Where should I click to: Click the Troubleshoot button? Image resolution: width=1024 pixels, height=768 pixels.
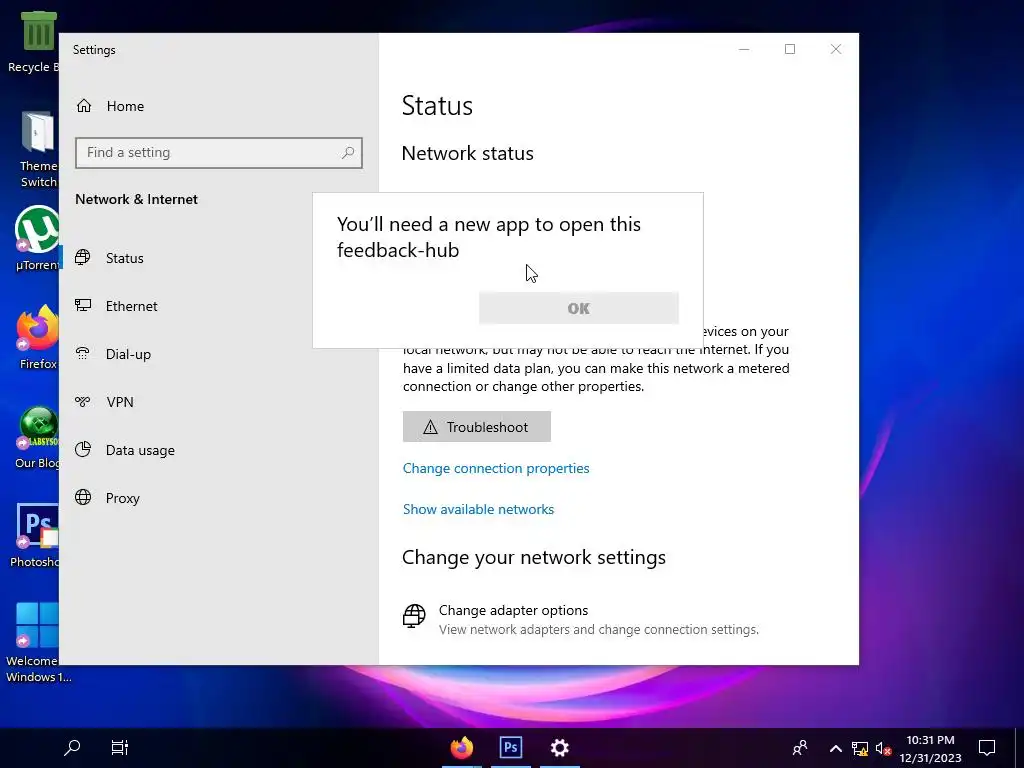[477, 426]
